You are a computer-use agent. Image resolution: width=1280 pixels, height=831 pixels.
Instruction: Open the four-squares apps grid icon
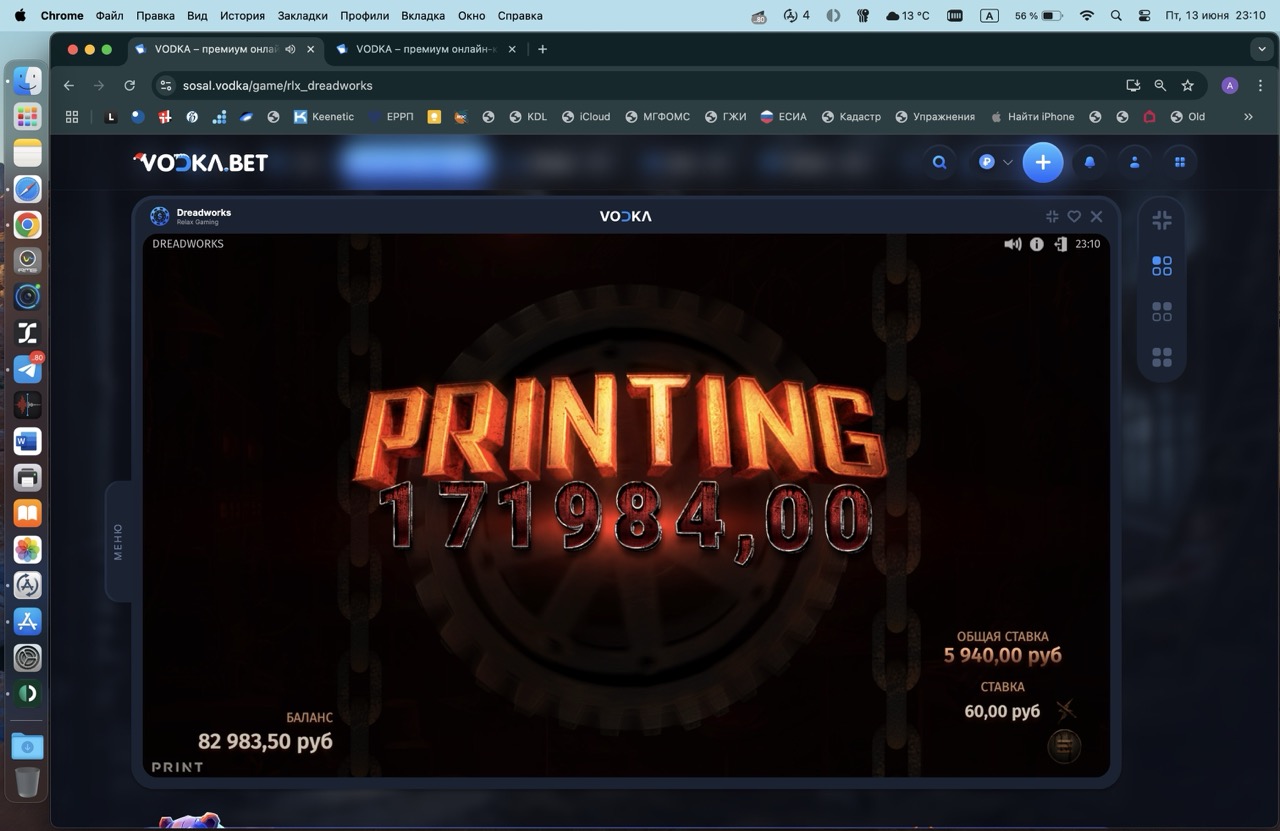point(1180,162)
